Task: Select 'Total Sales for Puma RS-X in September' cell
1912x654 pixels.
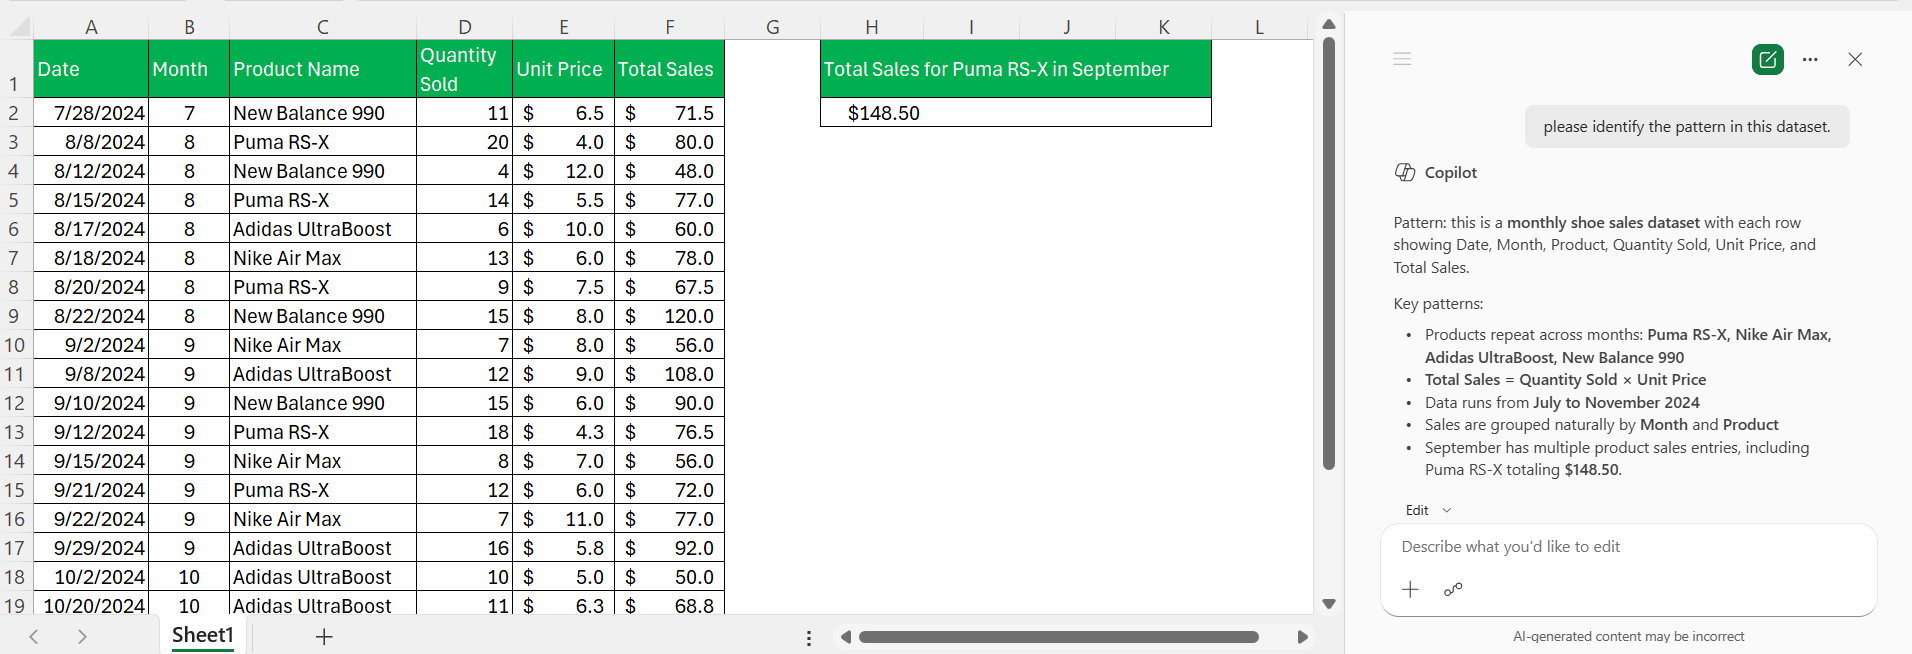Action: coord(1016,69)
